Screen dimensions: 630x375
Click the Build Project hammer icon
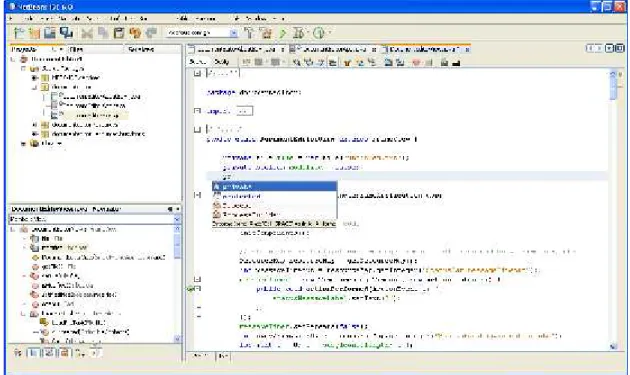pos(250,33)
